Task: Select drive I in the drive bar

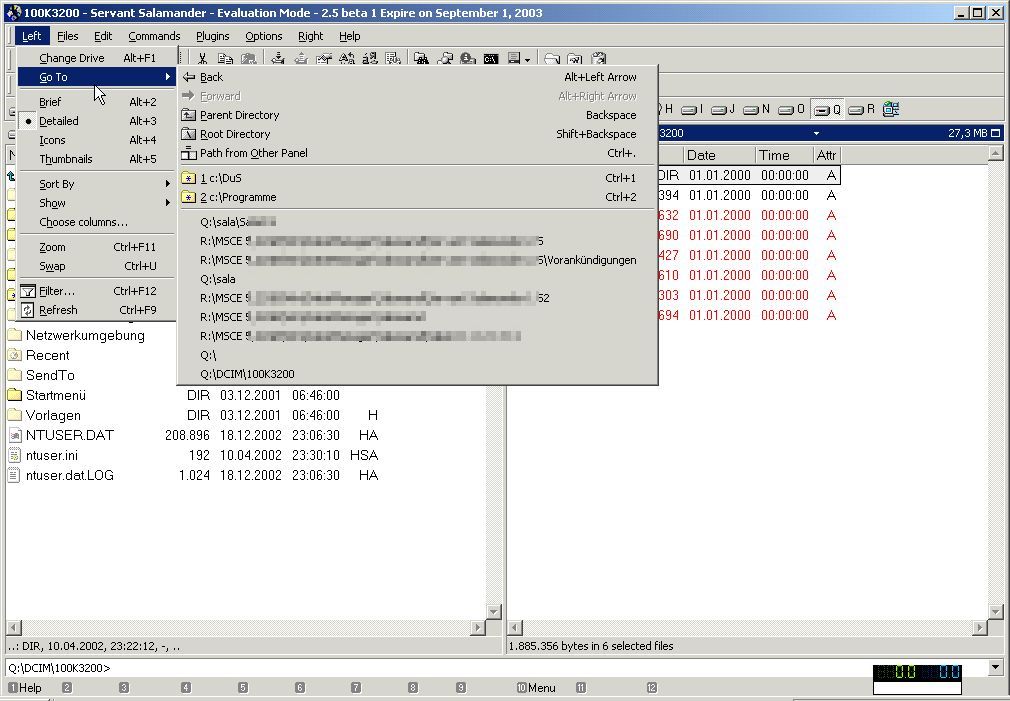Action: [692, 110]
